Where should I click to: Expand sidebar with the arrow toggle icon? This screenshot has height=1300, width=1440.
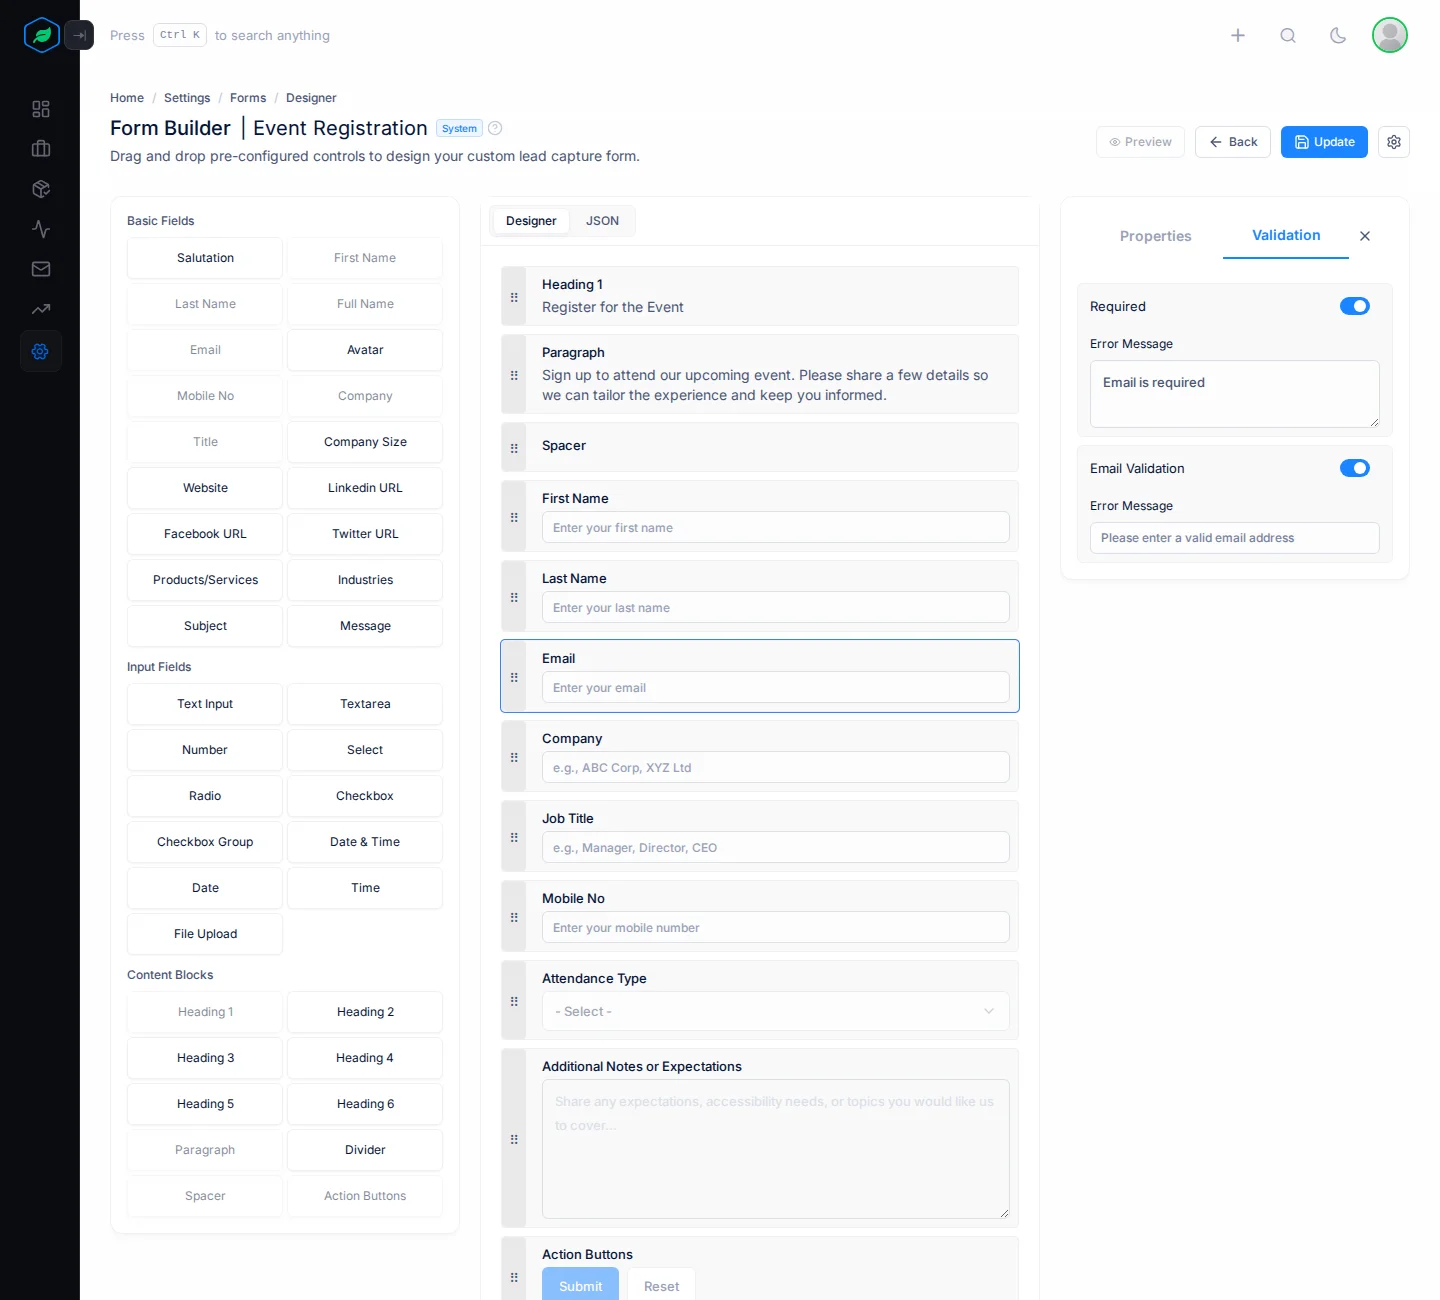(x=79, y=35)
